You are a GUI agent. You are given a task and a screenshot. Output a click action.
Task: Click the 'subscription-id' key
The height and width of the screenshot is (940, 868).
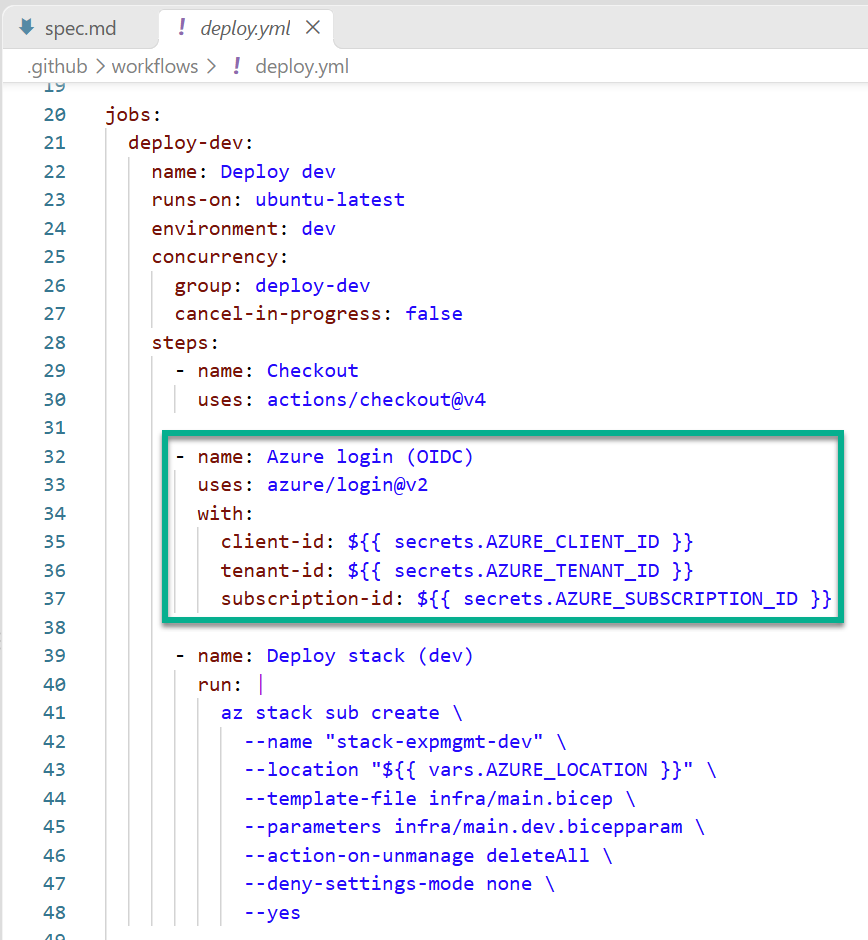[306, 599]
